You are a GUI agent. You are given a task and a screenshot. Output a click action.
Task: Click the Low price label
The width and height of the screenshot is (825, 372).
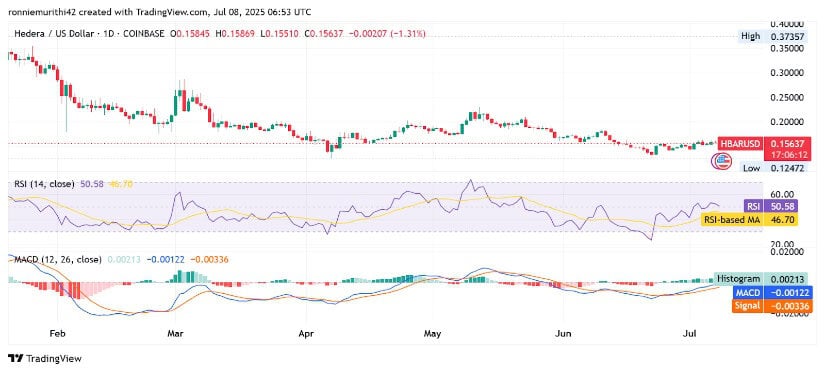click(x=751, y=168)
